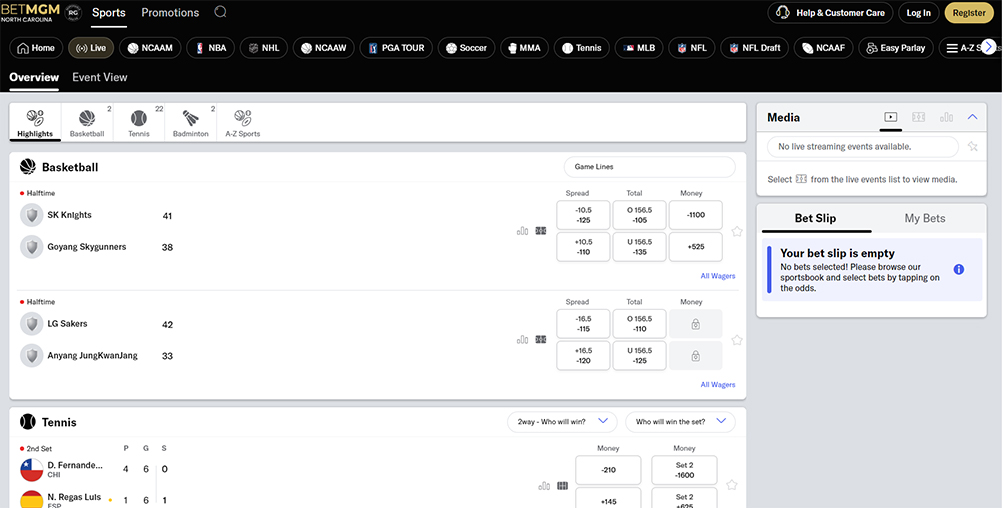Viewport: 1004px width, 508px height.
Task: Filter live events by Badminton icon
Action: [x=191, y=122]
